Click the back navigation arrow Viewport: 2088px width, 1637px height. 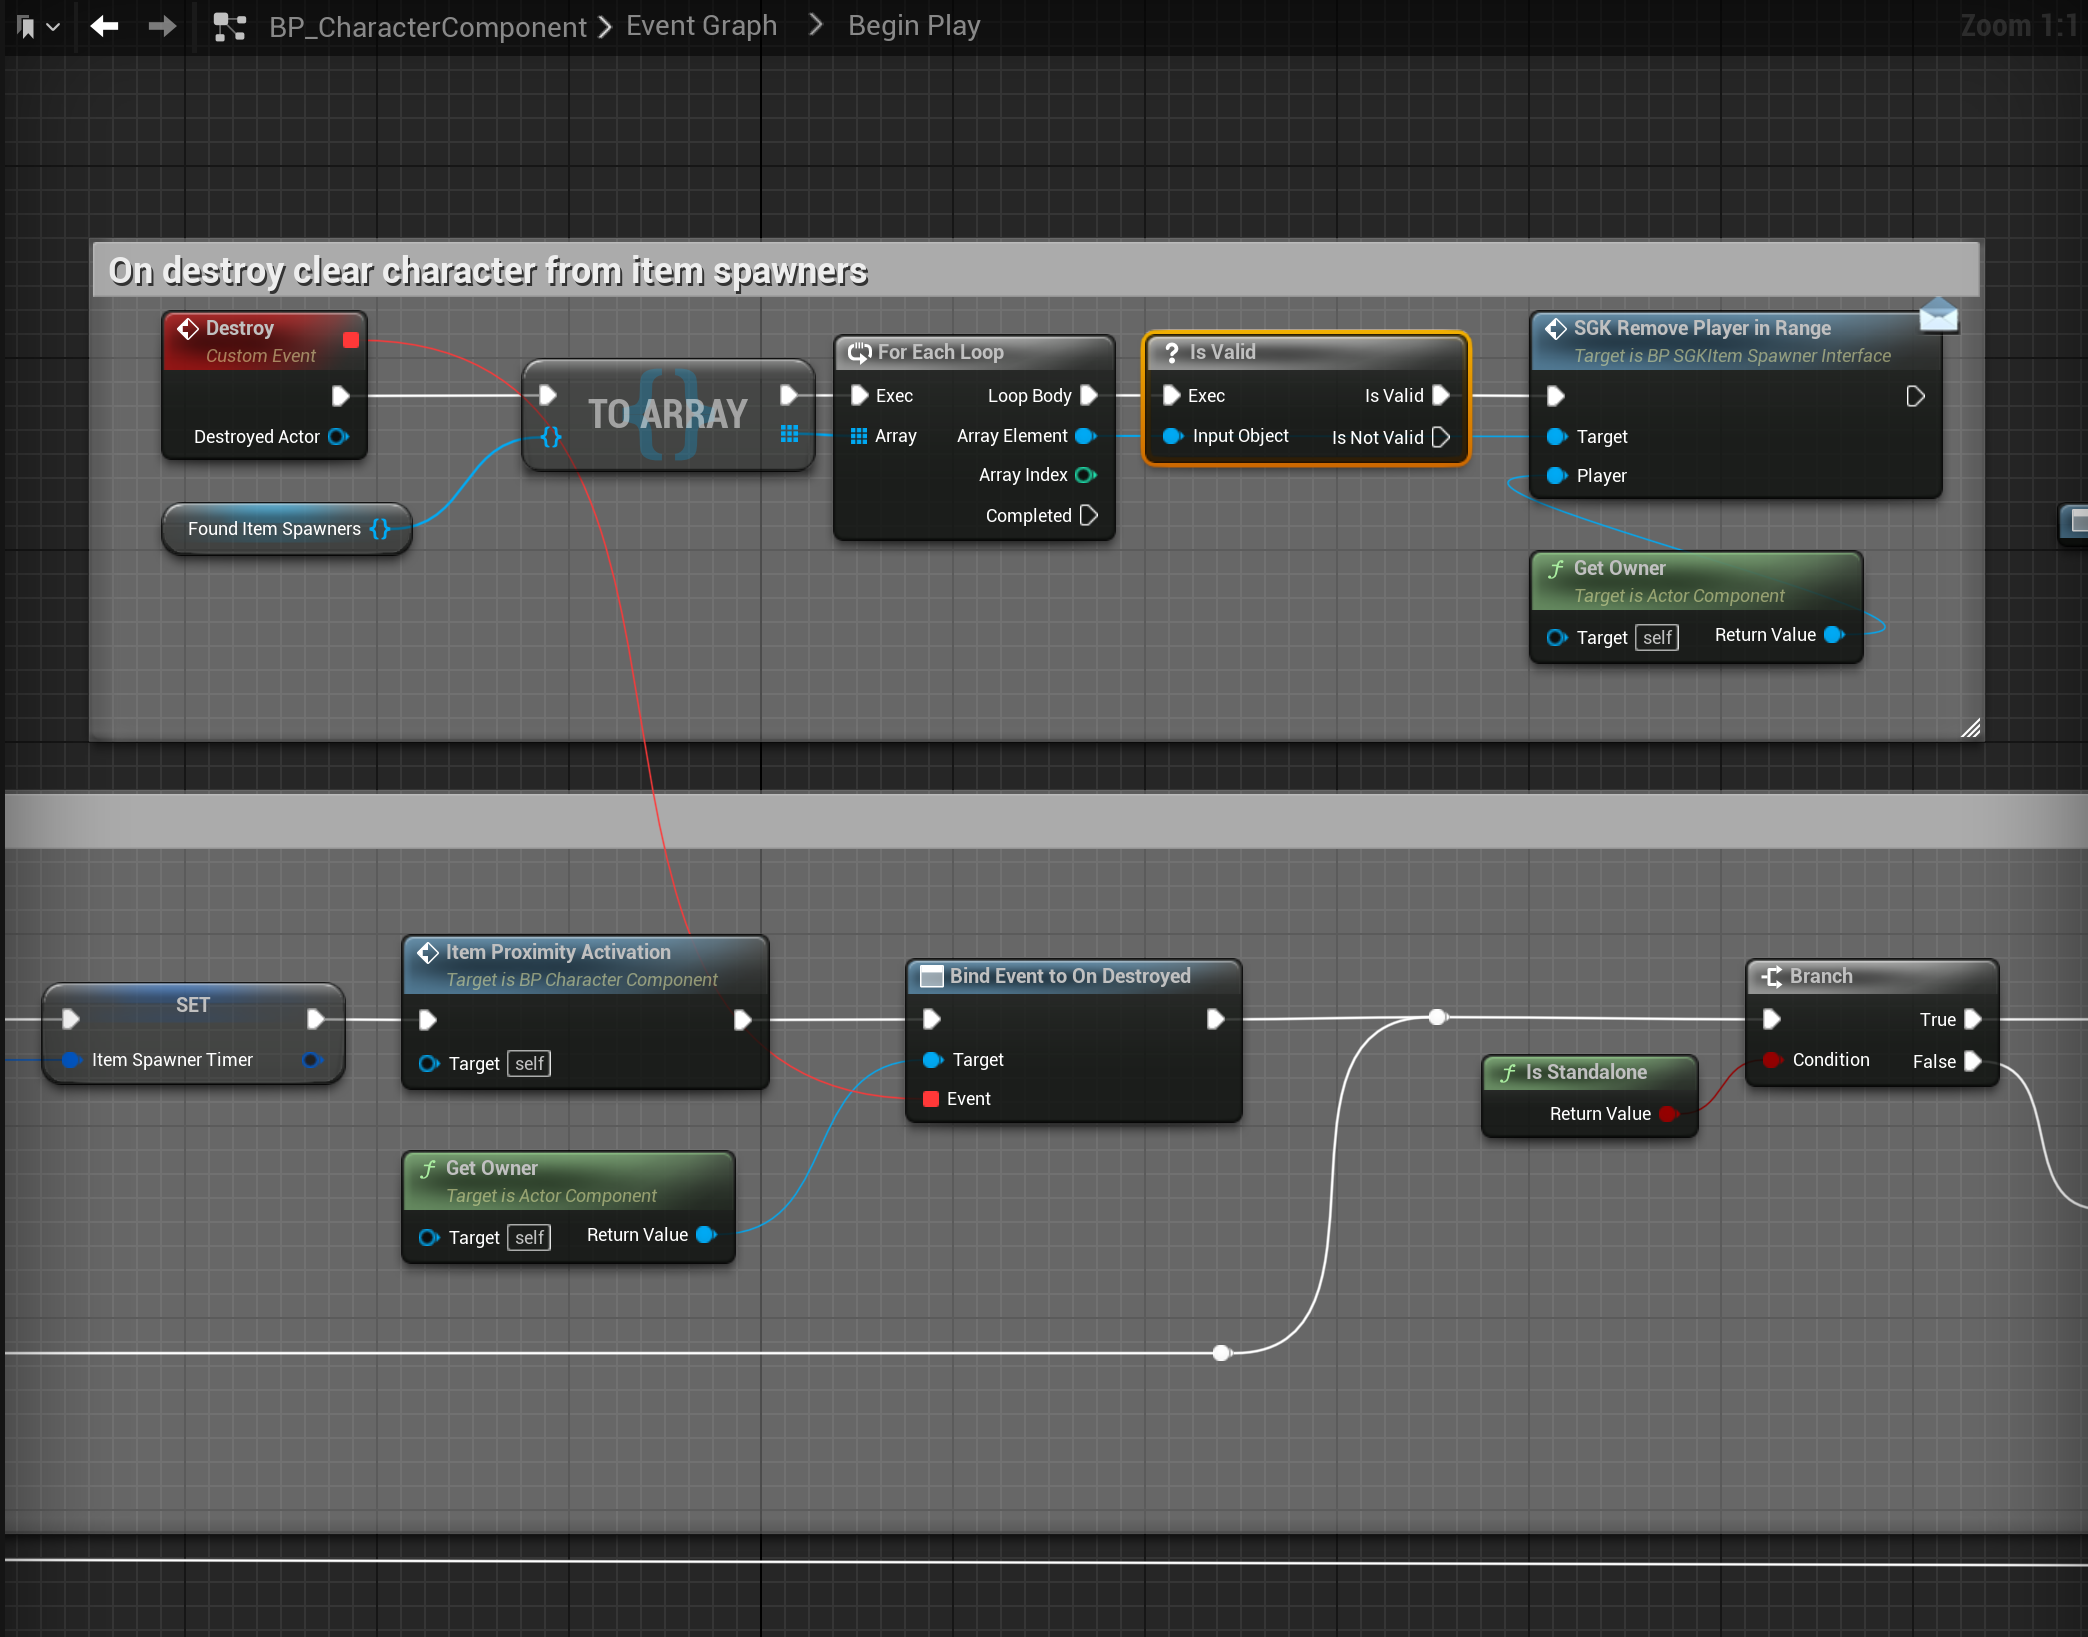(104, 26)
